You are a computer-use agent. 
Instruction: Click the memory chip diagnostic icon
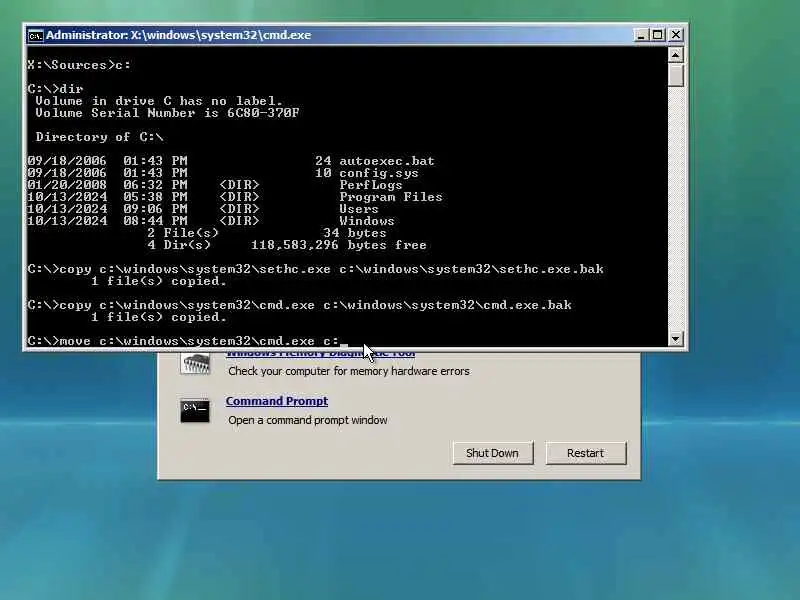click(195, 363)
